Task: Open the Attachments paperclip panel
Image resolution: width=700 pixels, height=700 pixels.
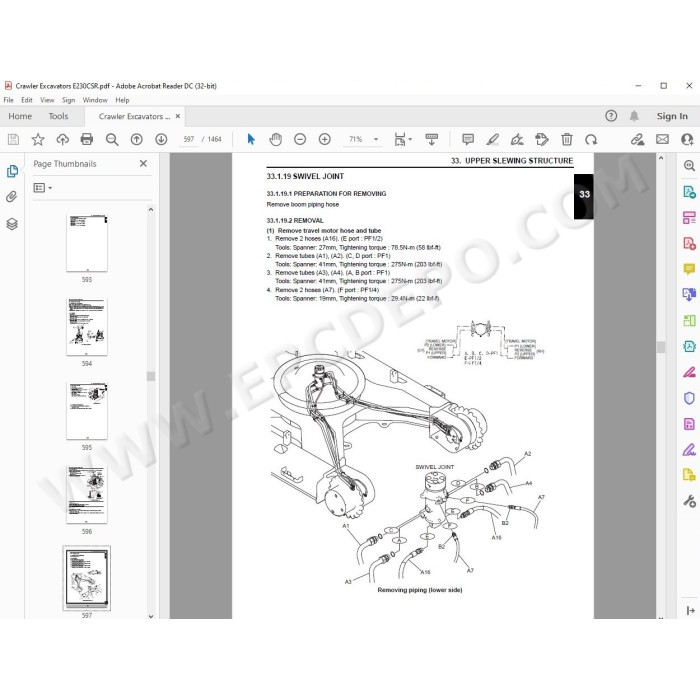Action: click(12, 197)
